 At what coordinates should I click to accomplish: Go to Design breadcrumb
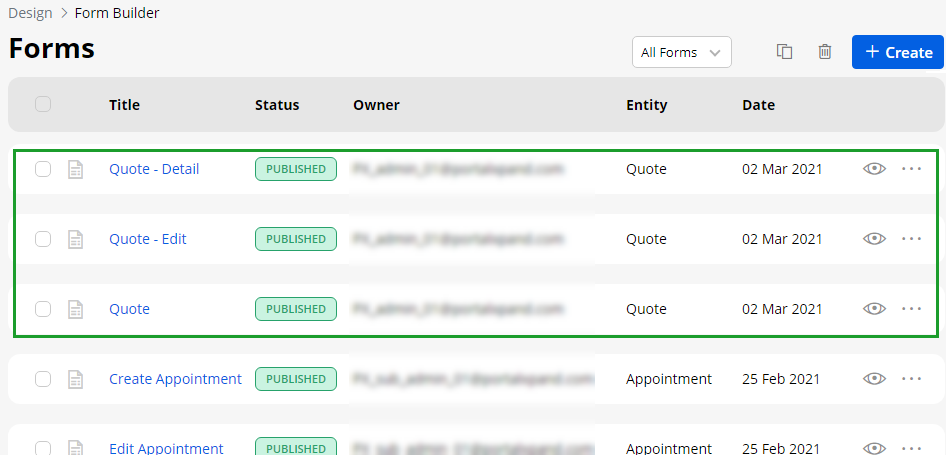[x=30, y=13]
